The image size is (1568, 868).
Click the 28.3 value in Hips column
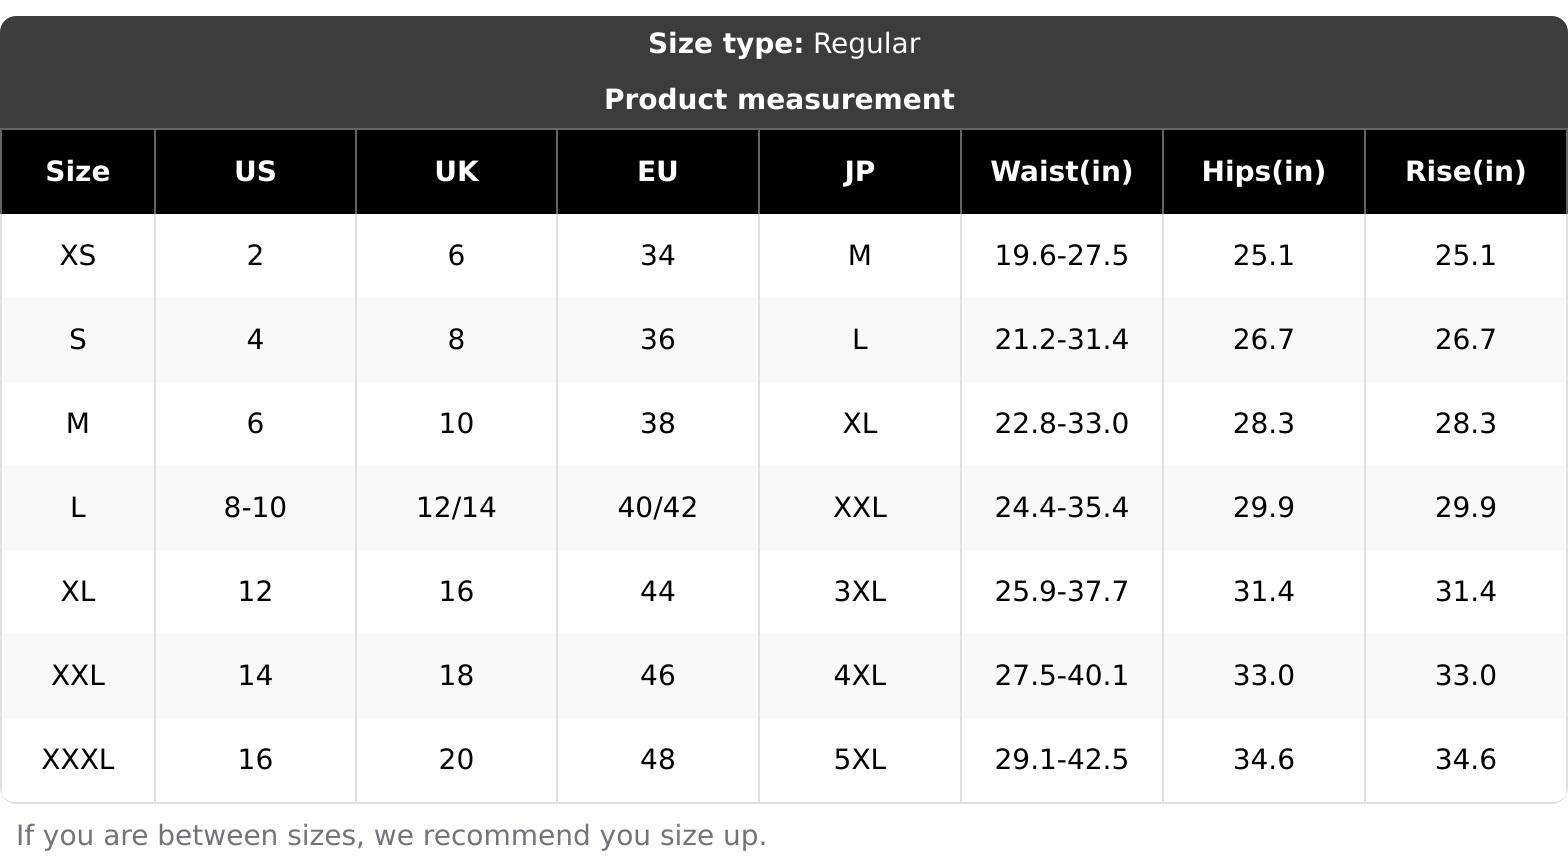(1263, 424)
